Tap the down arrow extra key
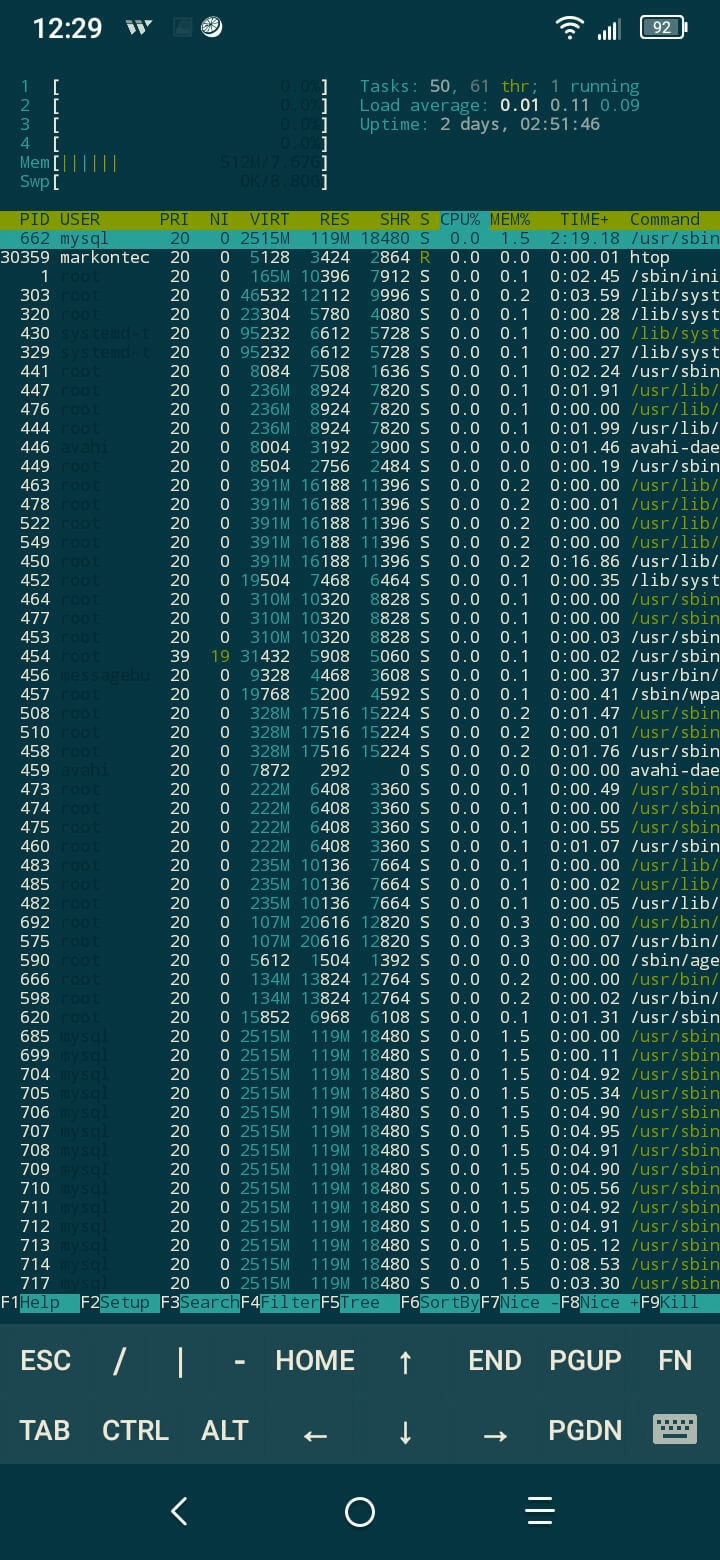 point(405,1432)
